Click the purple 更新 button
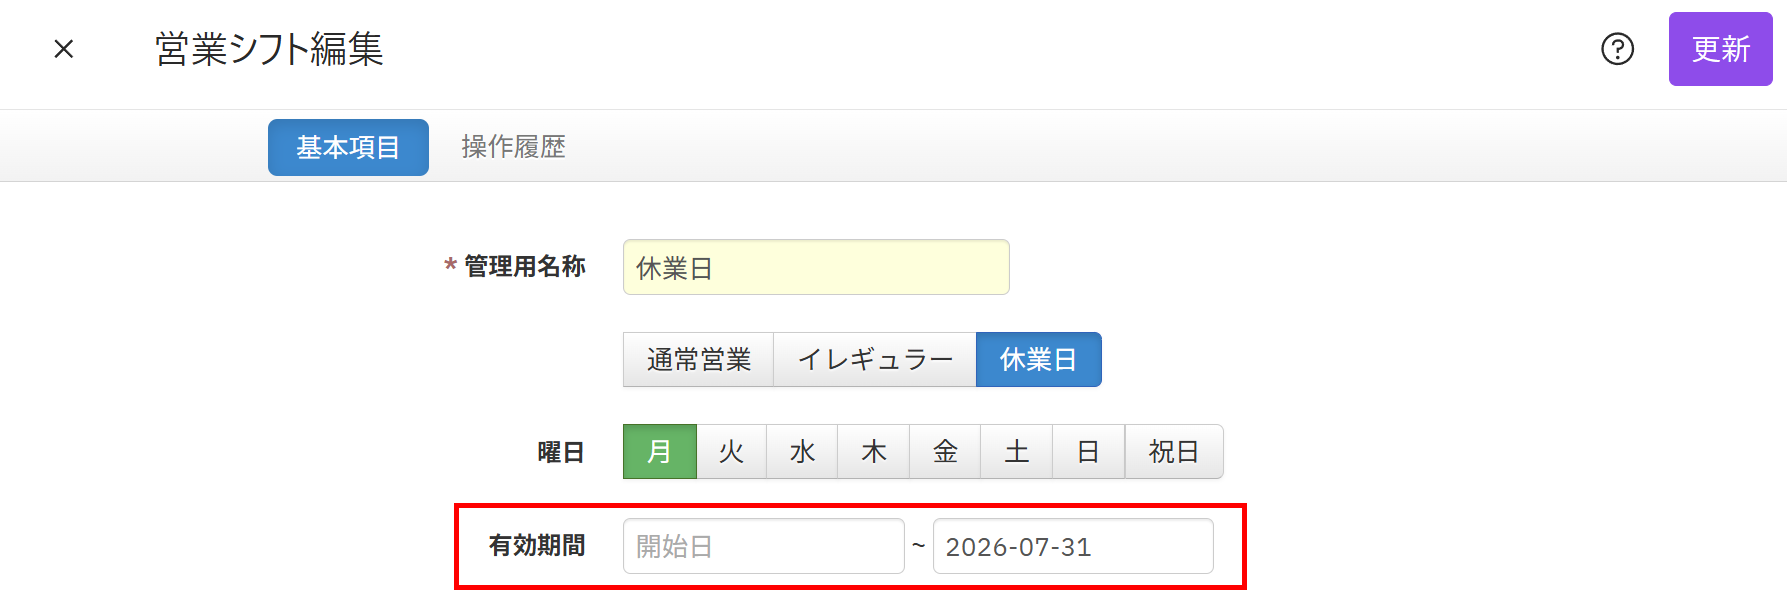This screenshot has height=612, width=1787. tap(1720, 49)
